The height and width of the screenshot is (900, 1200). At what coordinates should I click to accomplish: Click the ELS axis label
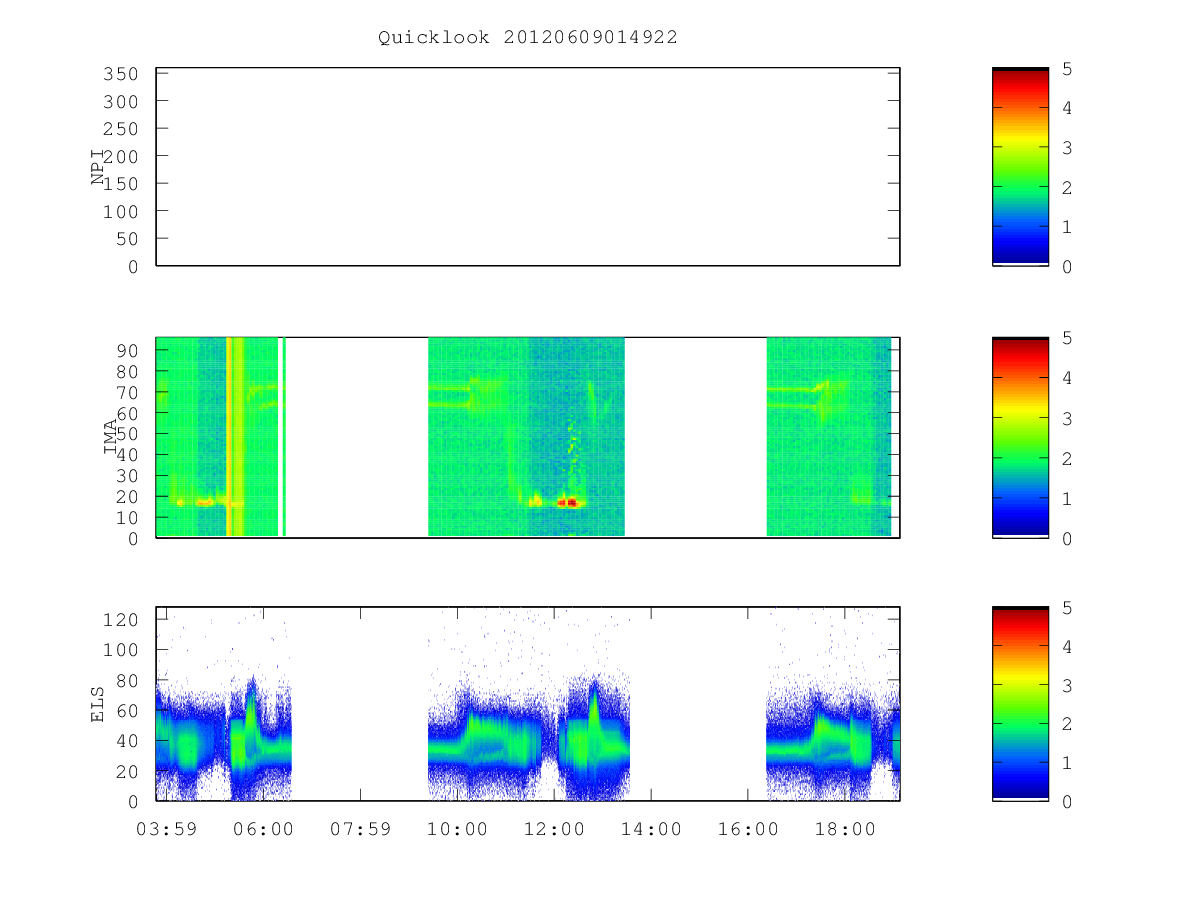(98, 703)
